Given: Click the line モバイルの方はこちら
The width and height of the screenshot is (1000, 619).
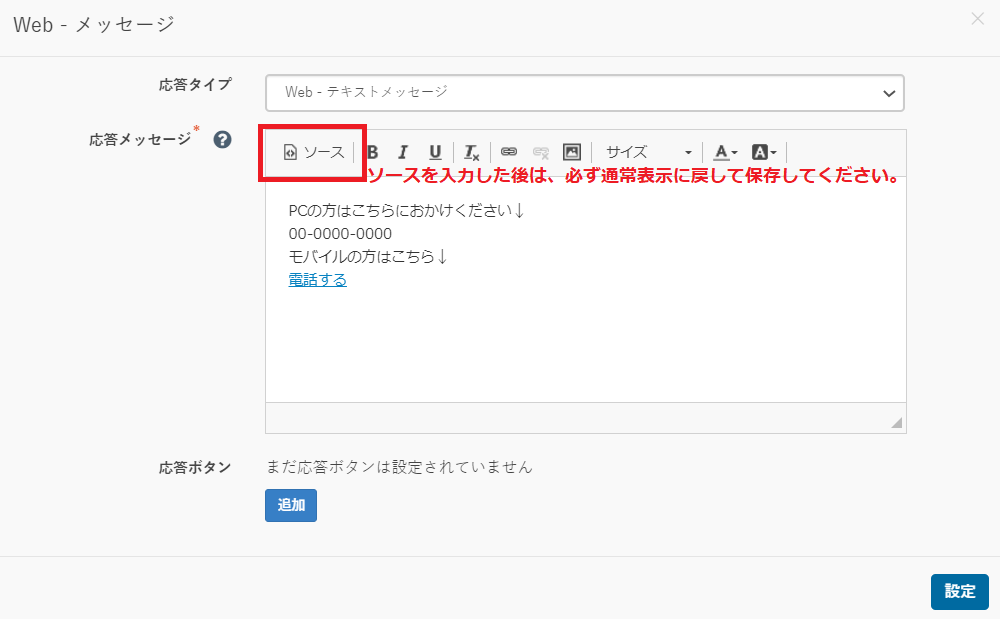Looking at the screenshot, I should pos(368,256).
